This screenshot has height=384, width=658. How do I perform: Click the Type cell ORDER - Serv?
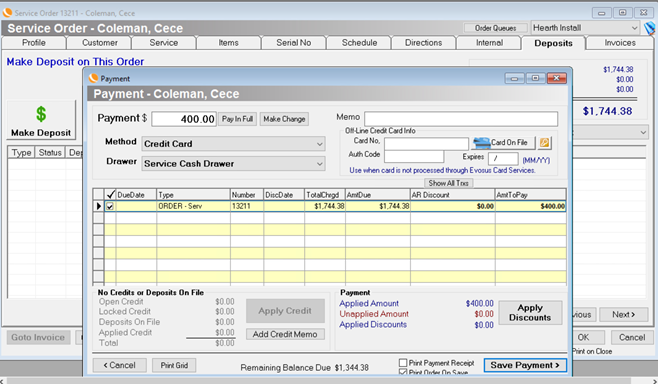193,206
